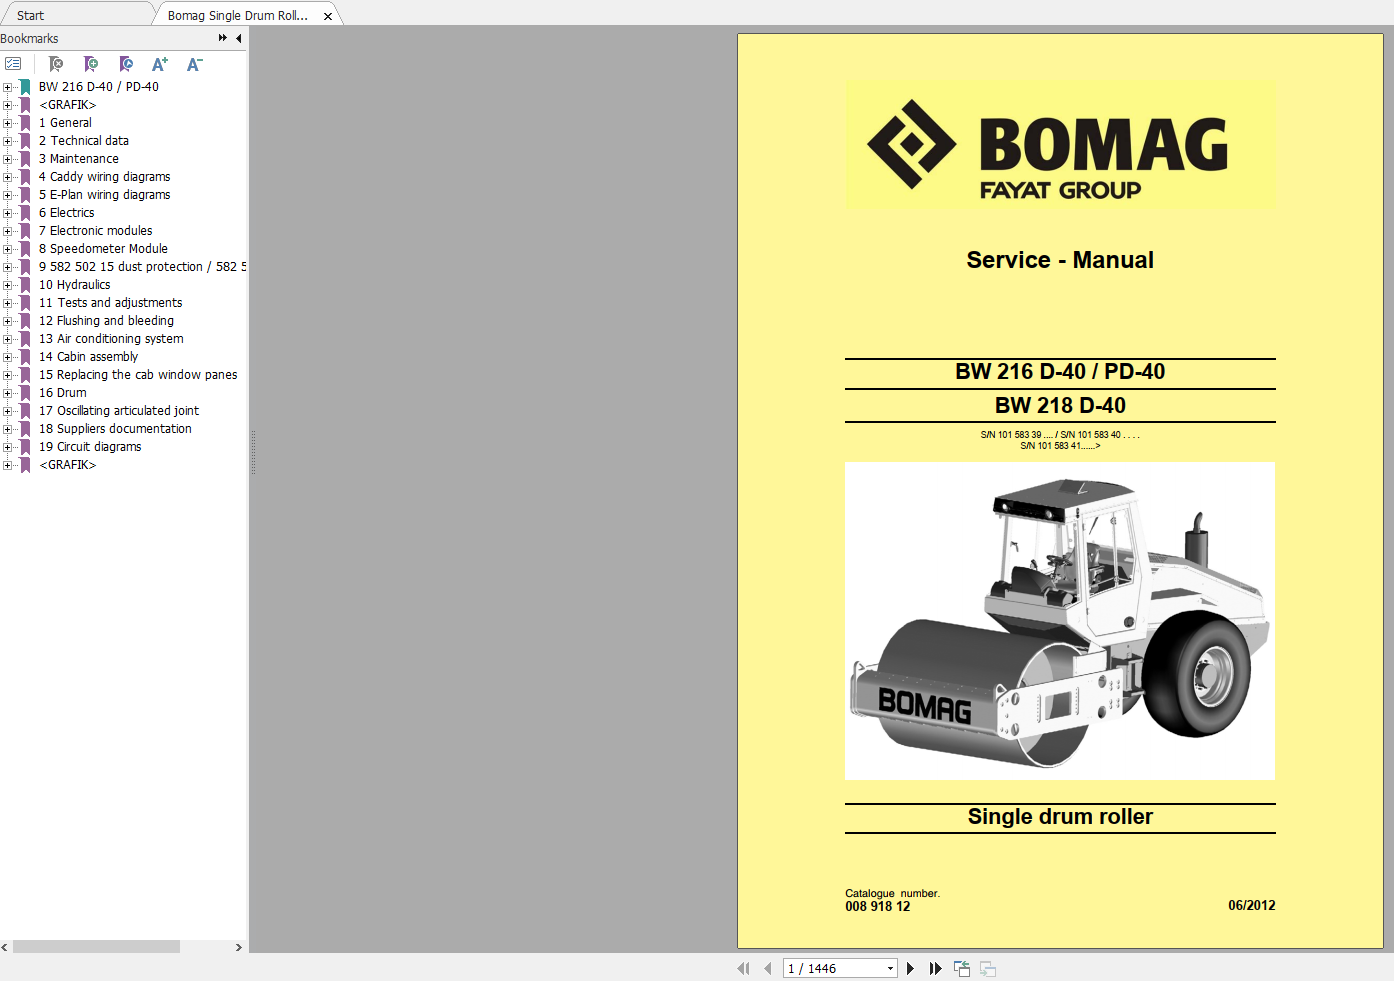Jump to the last page
The height and width of the screenshot is (981, 1394).
pyautogui.click(x=935, y=968)
